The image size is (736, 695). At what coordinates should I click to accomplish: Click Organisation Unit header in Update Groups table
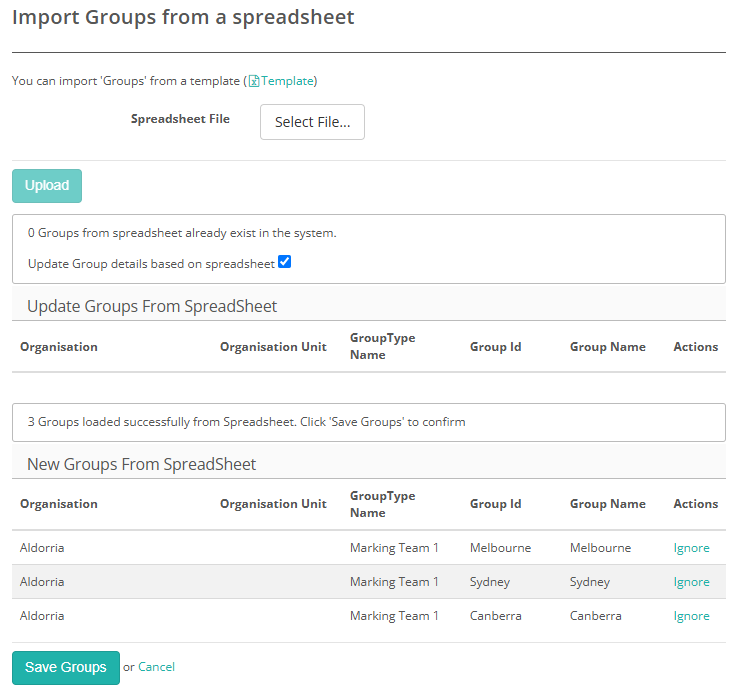point(273,347)
